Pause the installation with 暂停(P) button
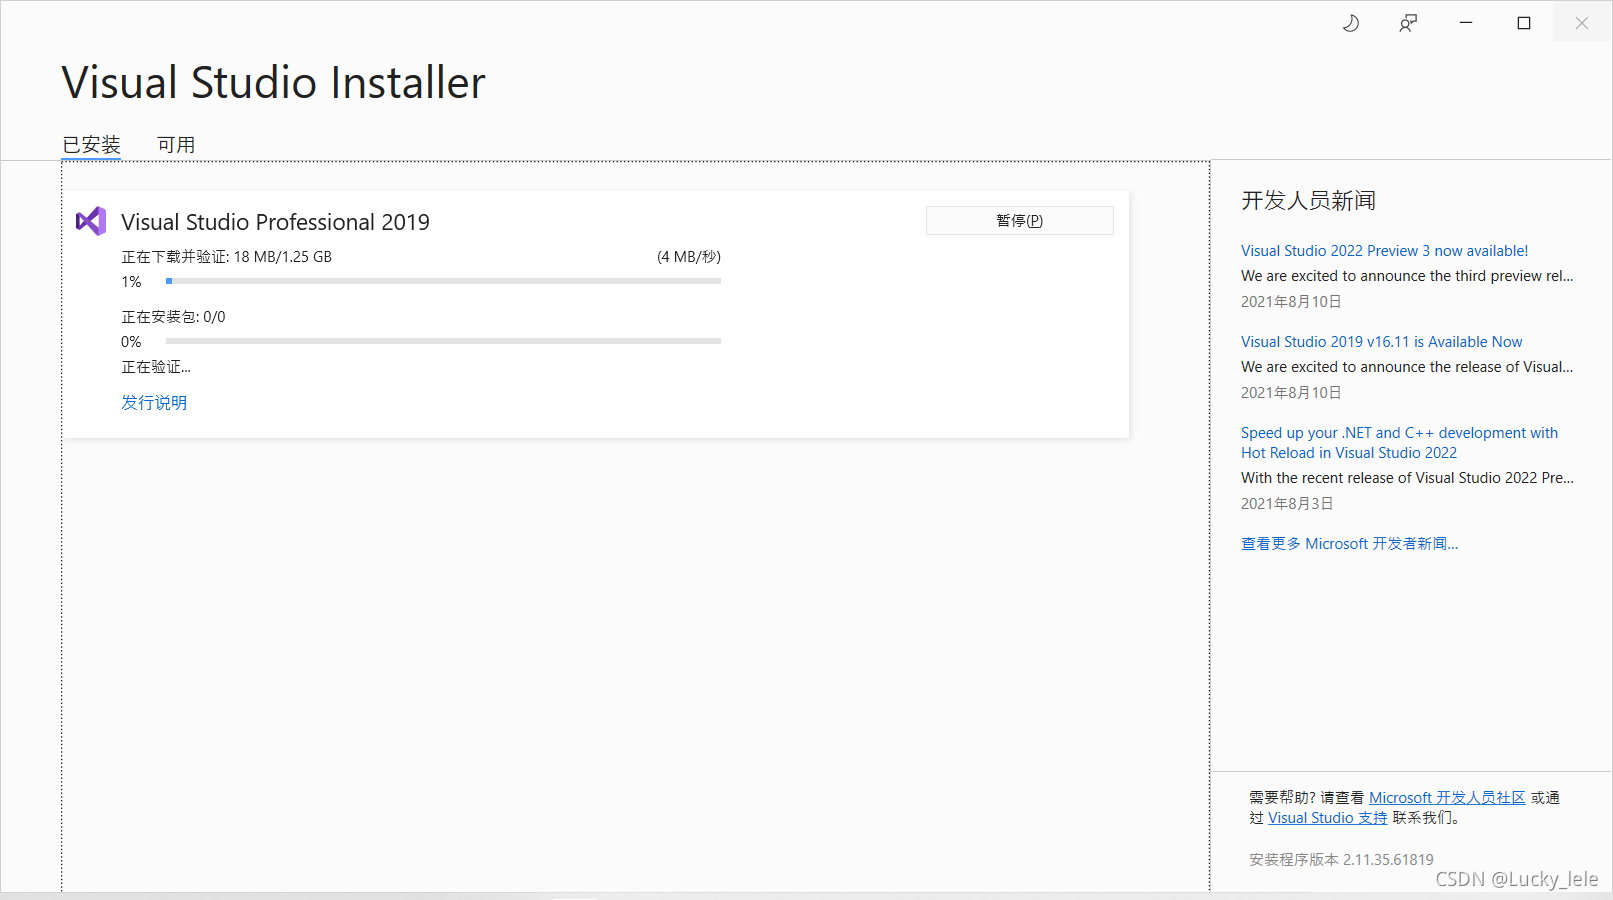Viewport: 1613px width, 900px height. click(1020, 221)
